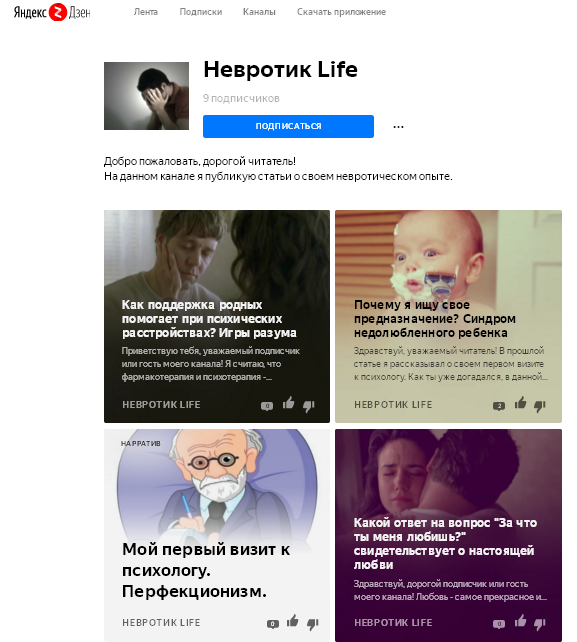
Task: Dislike the 'За что ты меня любишь' article
Action: (540, 624)
